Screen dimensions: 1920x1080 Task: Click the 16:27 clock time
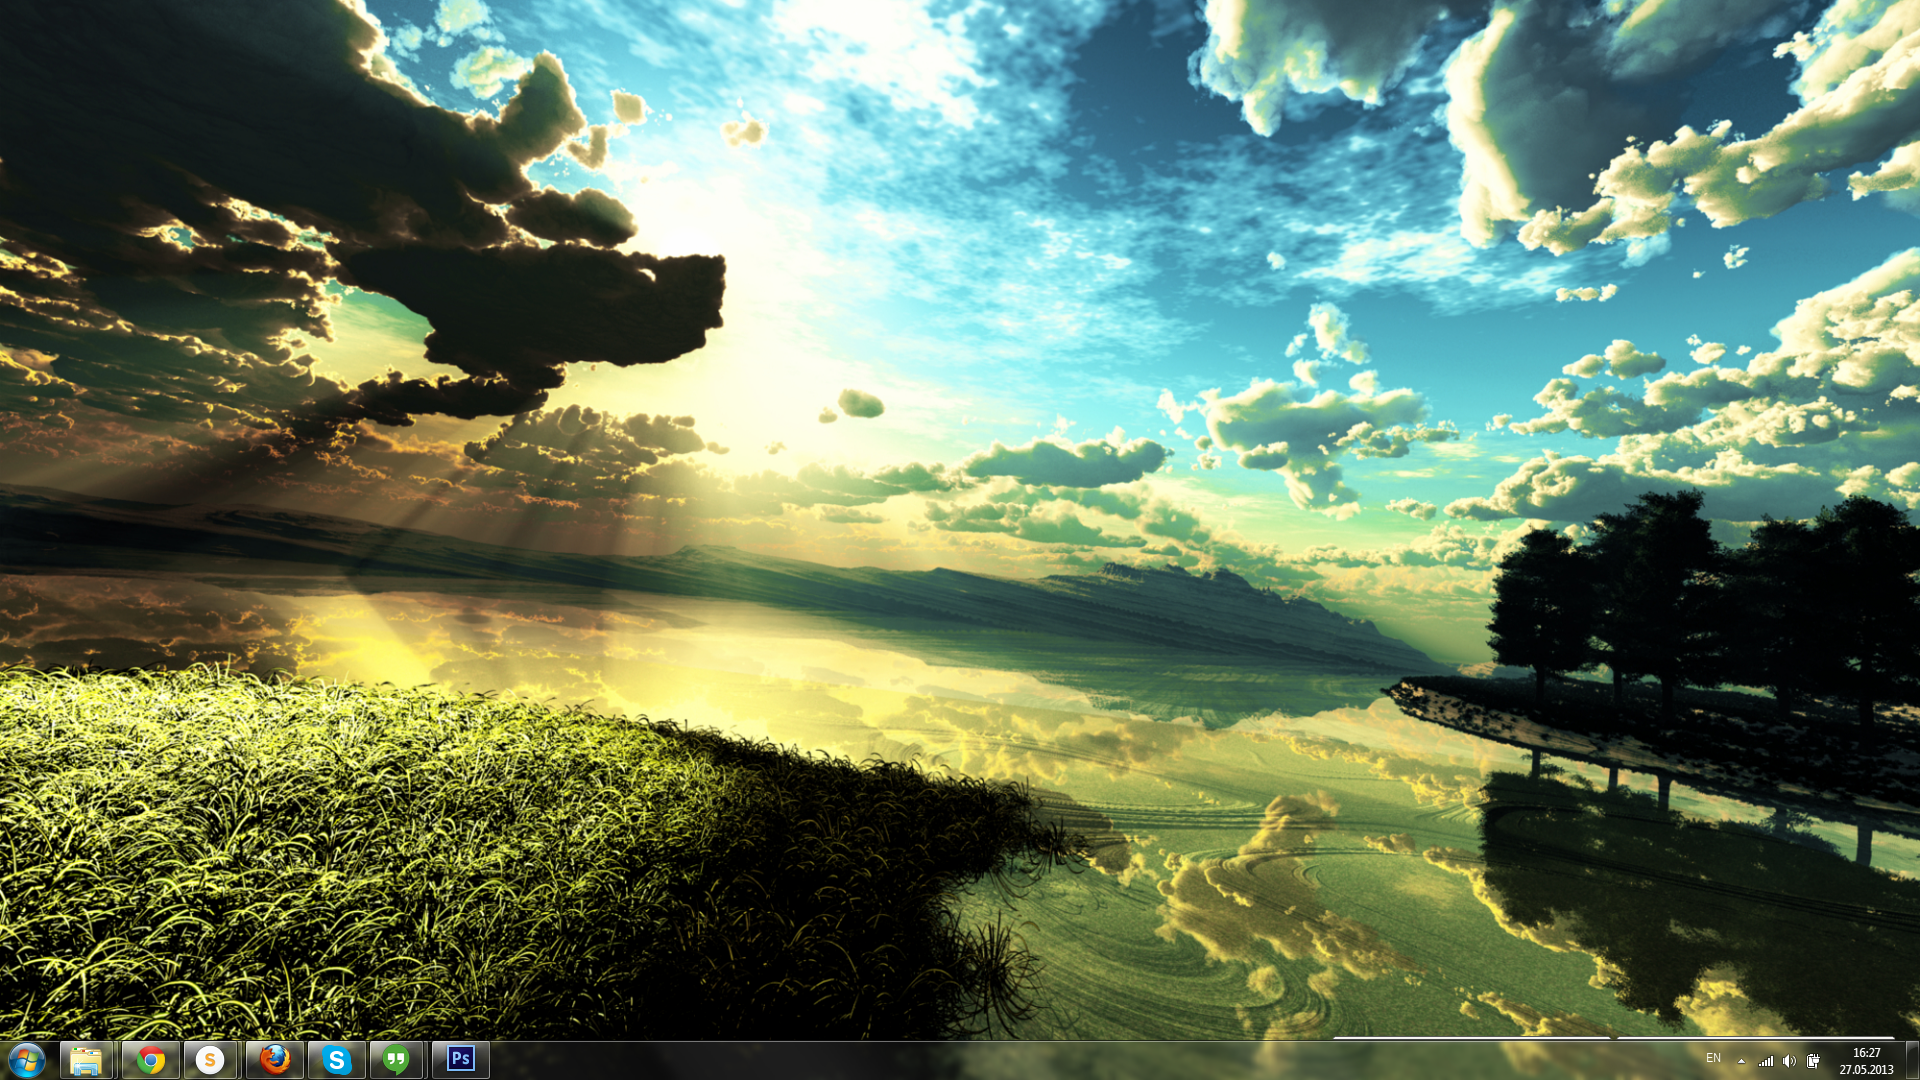pyautogui.click(x=1866, y=1053)
